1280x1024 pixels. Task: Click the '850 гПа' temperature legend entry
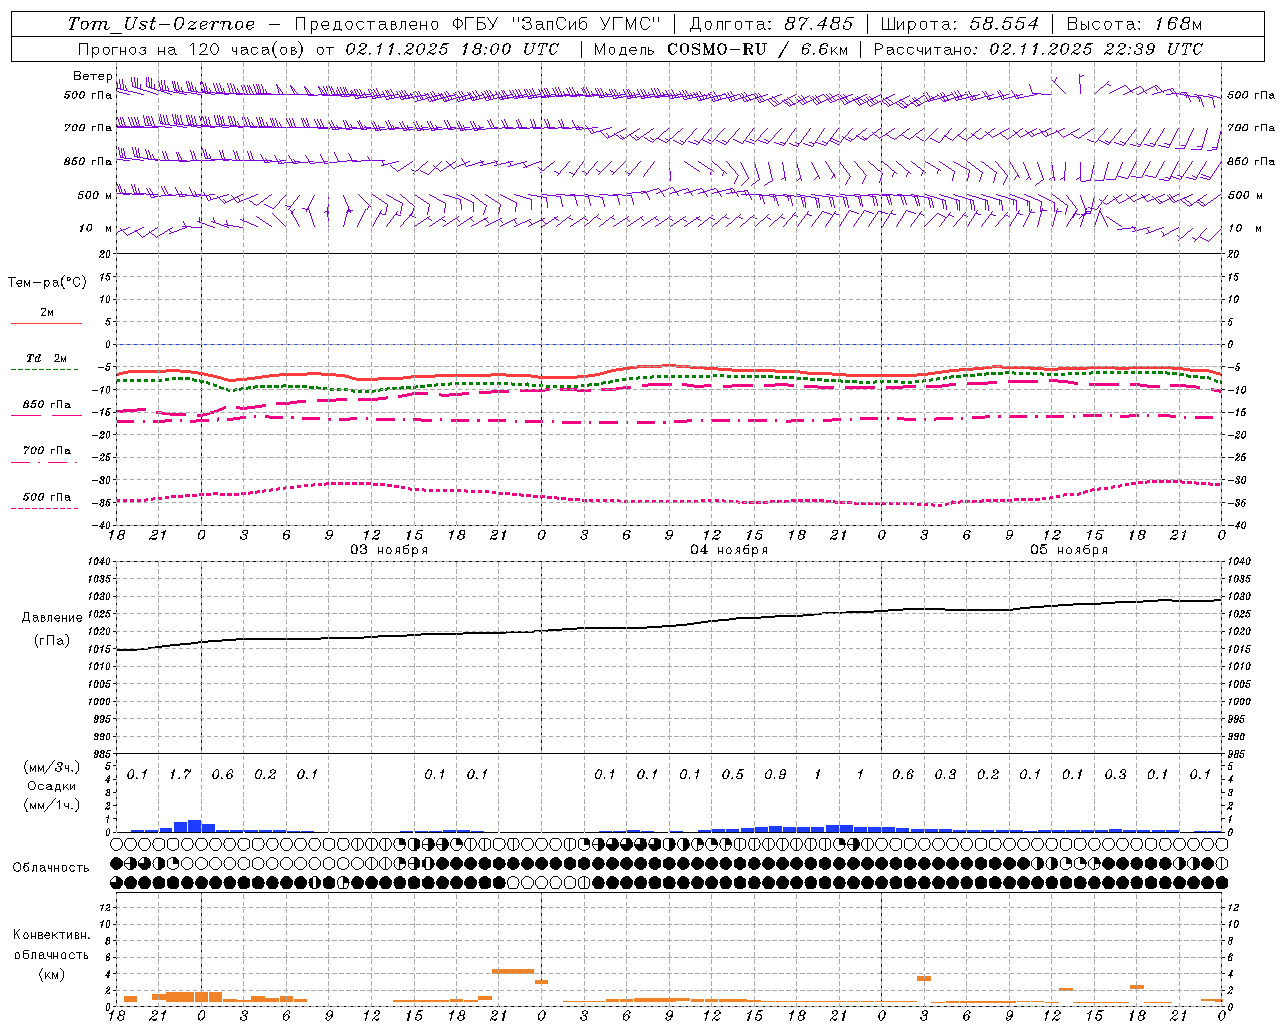[x=46, y=405]
